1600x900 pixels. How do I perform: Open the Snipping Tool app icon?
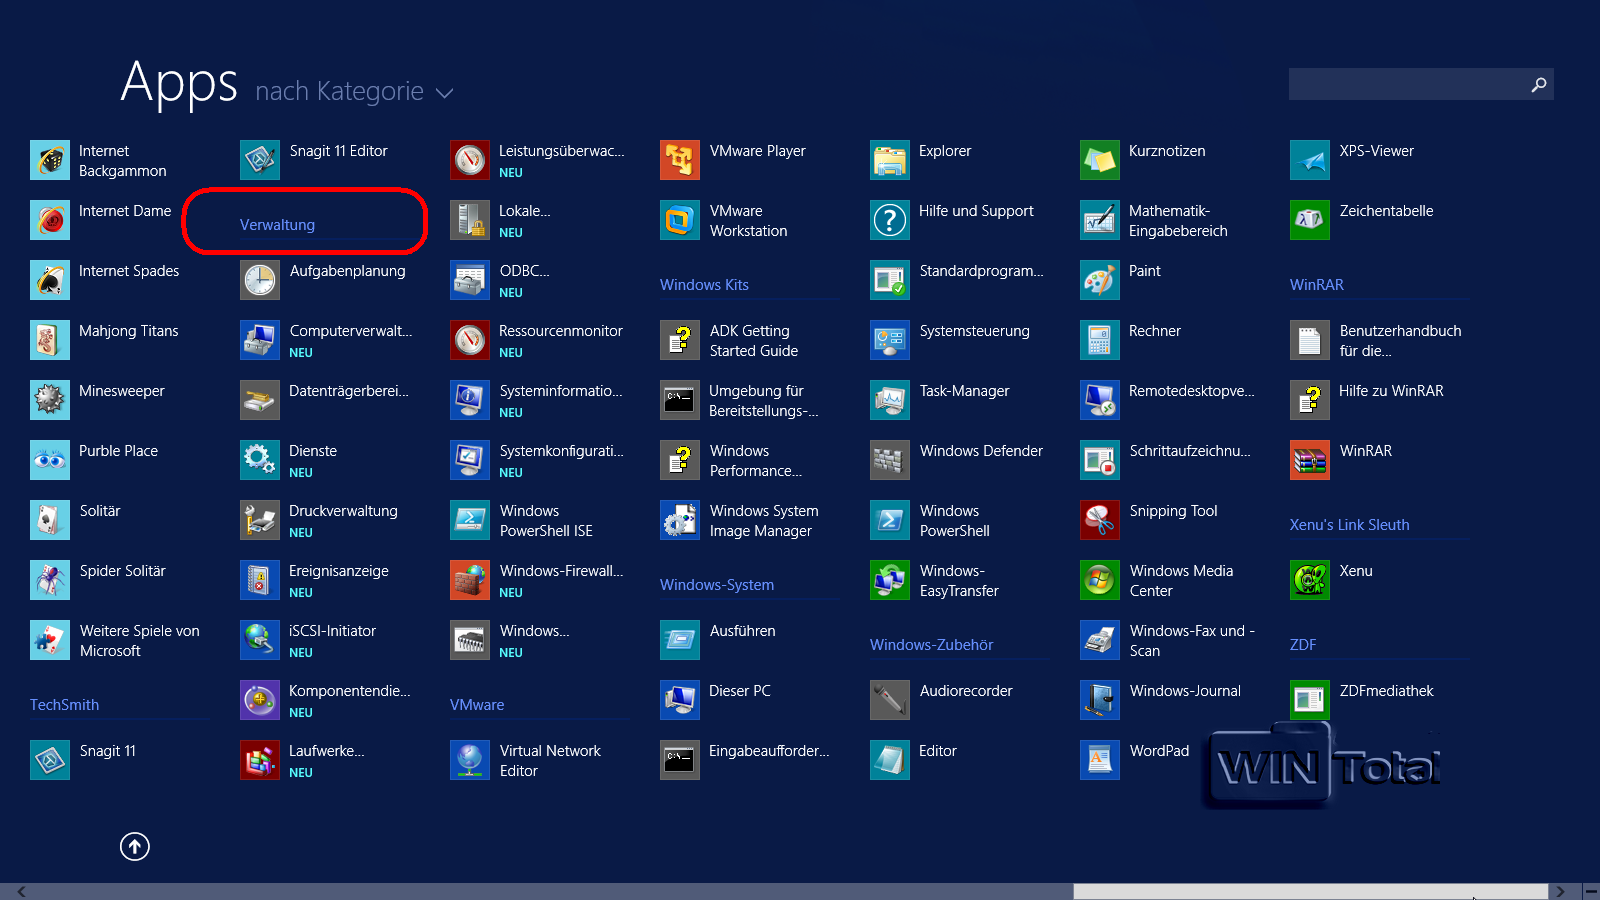(x=1099, y=520)
